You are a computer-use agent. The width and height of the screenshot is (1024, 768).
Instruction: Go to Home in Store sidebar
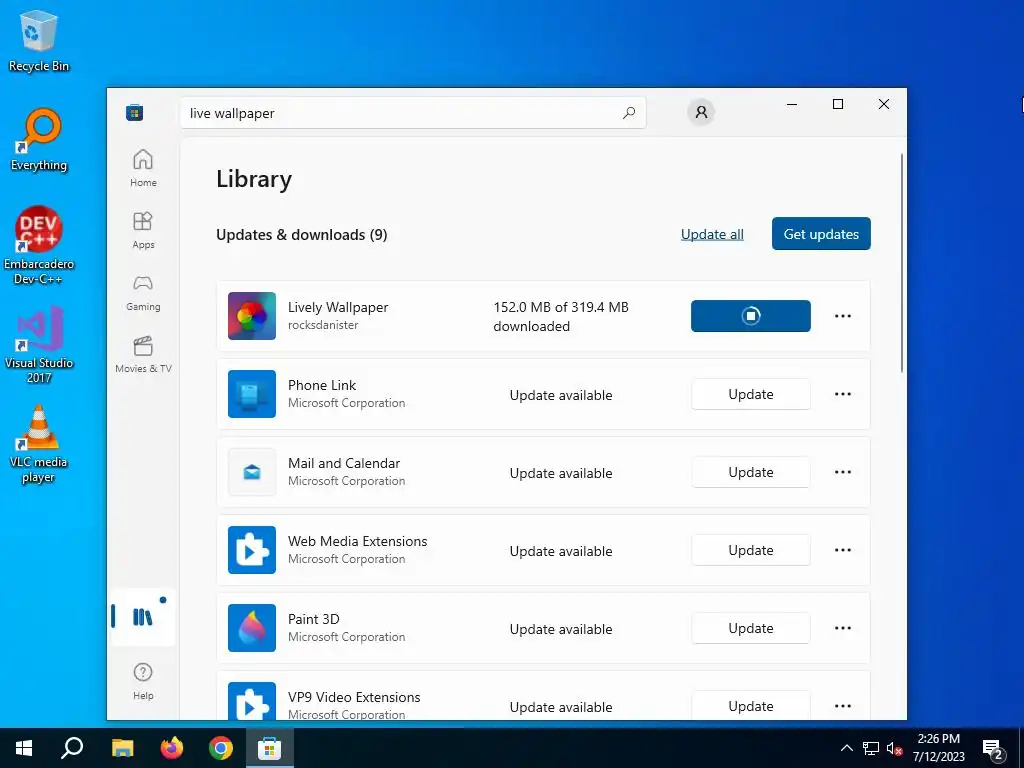point(143,168)
